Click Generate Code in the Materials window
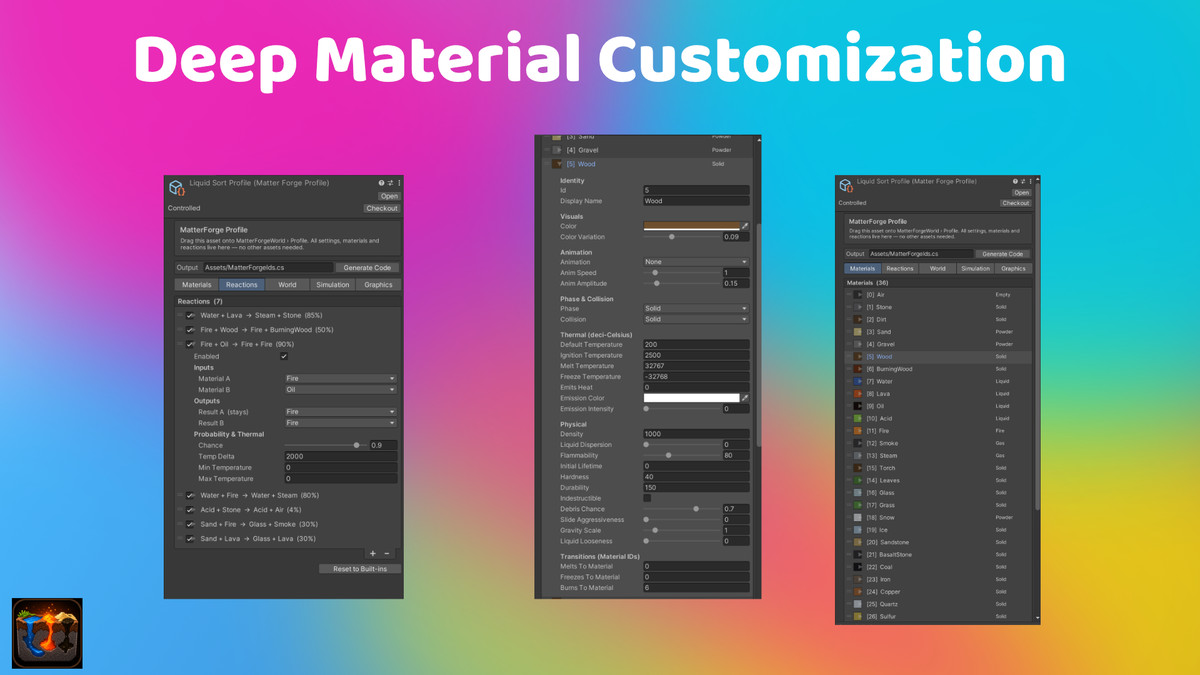 tap(1002, 254)
